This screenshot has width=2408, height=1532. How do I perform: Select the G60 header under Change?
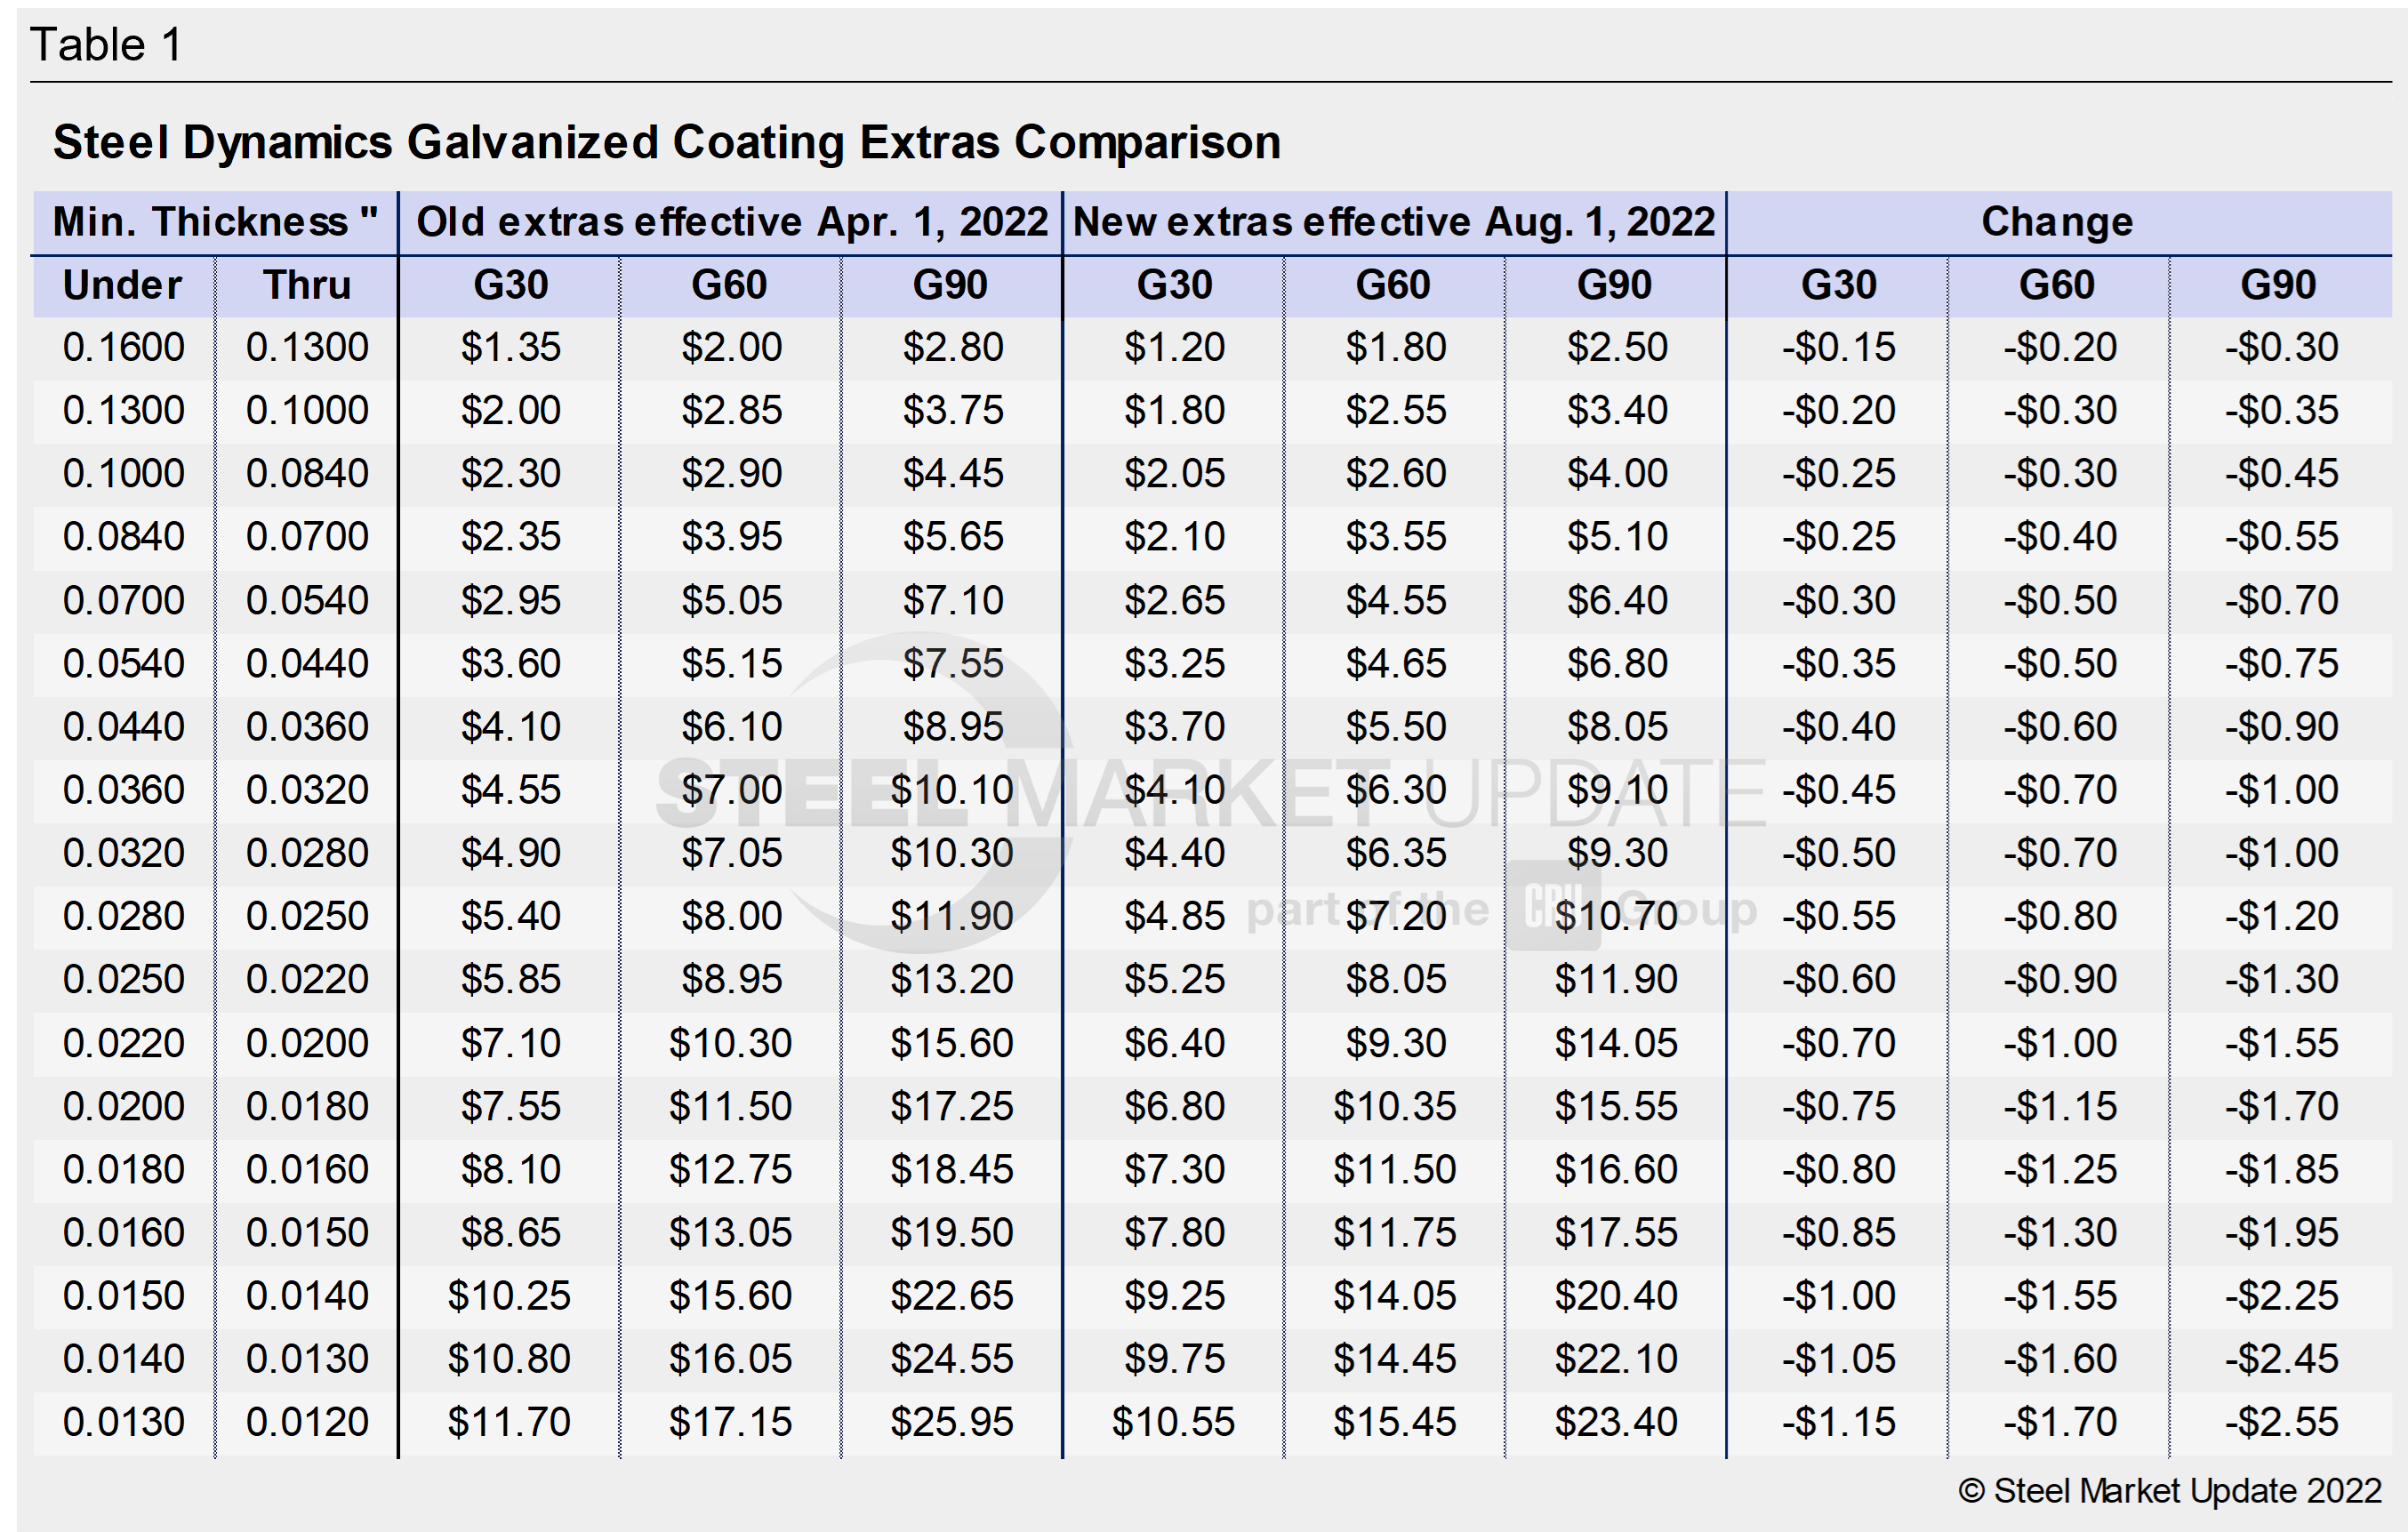pyautogui.click(x=2057, y=286)
